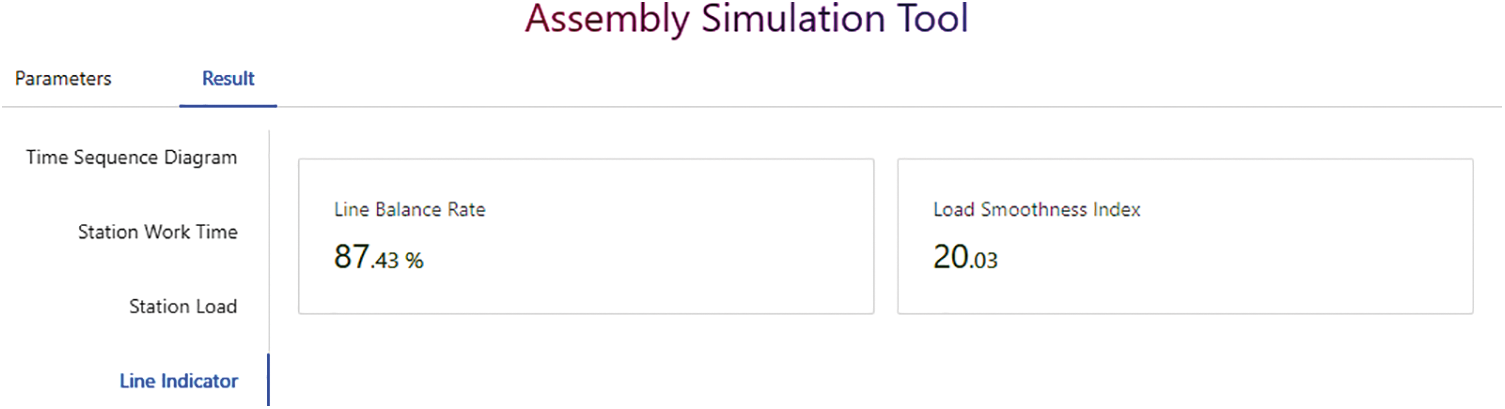
Task: Click the 87.43 % value
Action: (378, 258)
